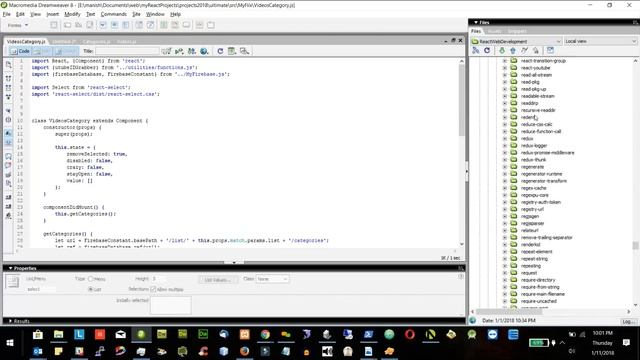The width and height of the screenshot is (640, 360).
Task: Open the Local view dropdown
Action: pos(600,41)
